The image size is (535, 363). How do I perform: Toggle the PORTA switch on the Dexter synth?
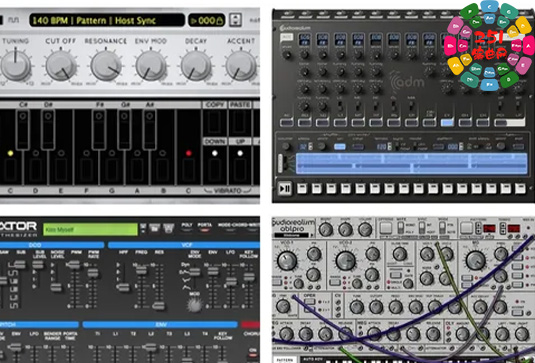[x=204, y=231]
